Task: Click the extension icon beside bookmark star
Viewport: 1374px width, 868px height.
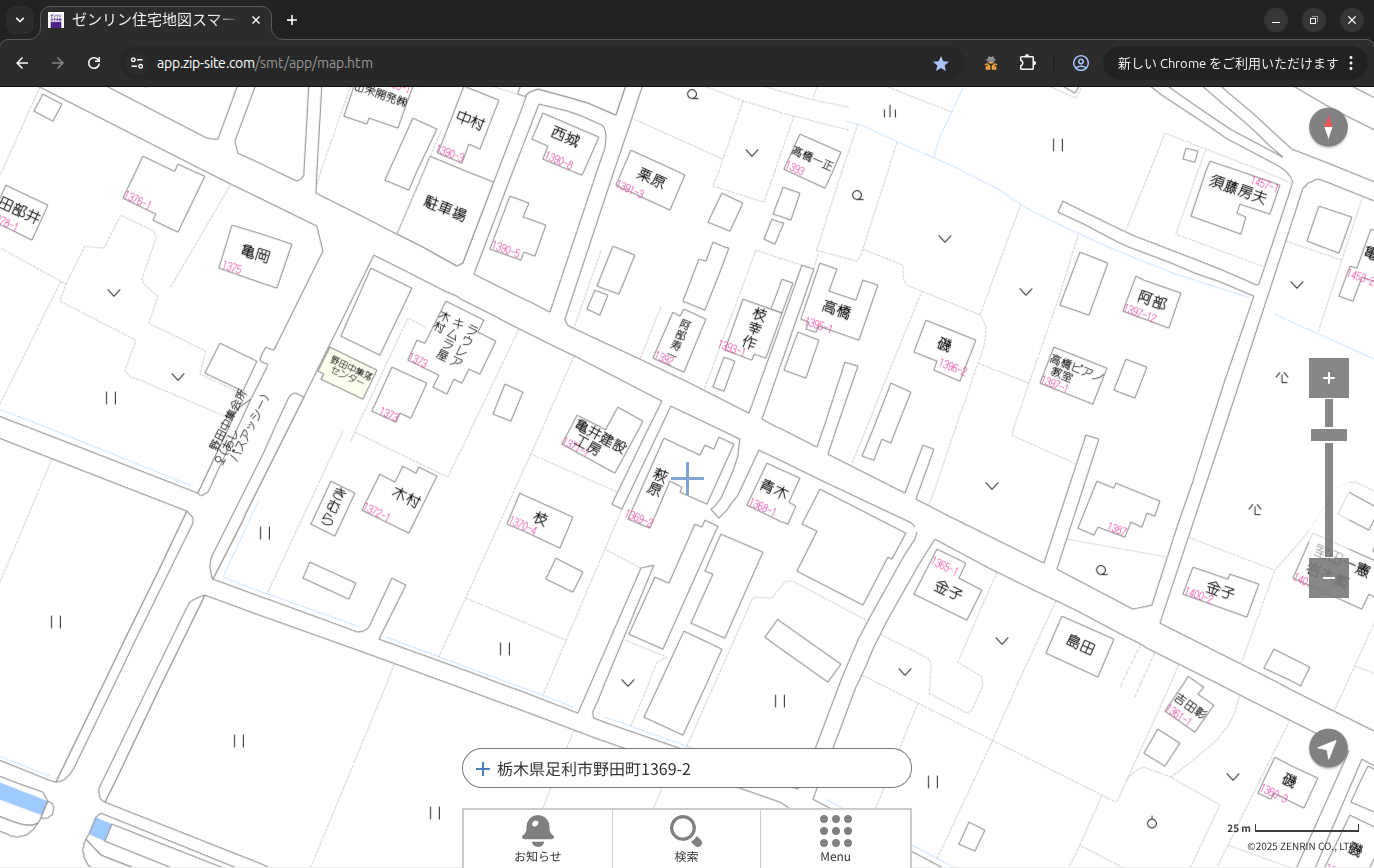Action: point(990,63)
